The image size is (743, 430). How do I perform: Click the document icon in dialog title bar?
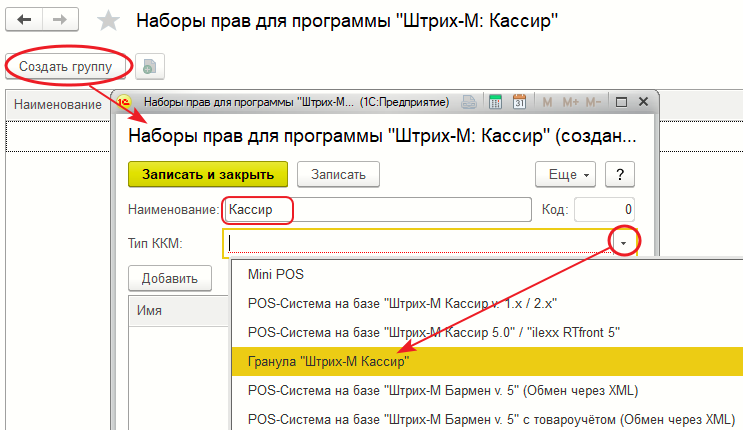coord(469,102)
